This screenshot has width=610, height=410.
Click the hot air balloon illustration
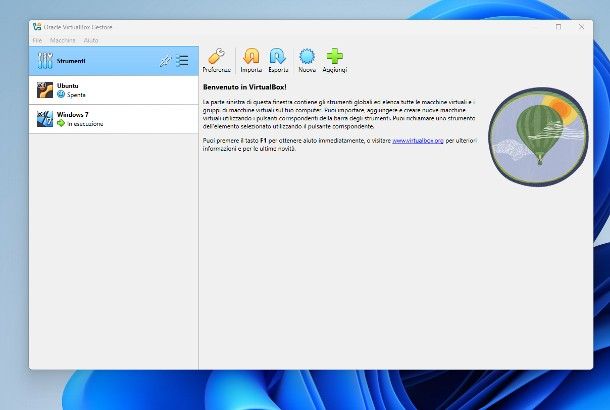point(538,136)
